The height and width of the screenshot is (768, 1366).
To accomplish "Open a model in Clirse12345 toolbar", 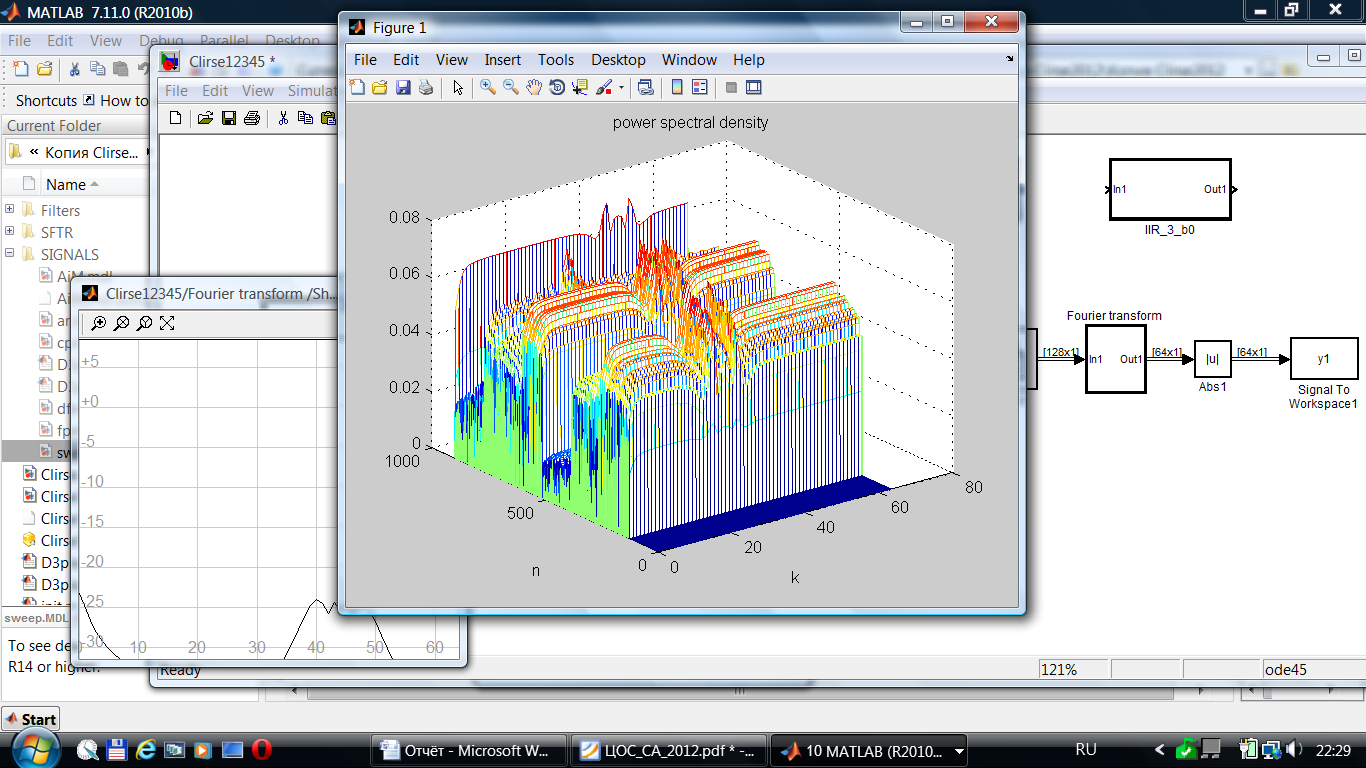I will tap(206, 118).
